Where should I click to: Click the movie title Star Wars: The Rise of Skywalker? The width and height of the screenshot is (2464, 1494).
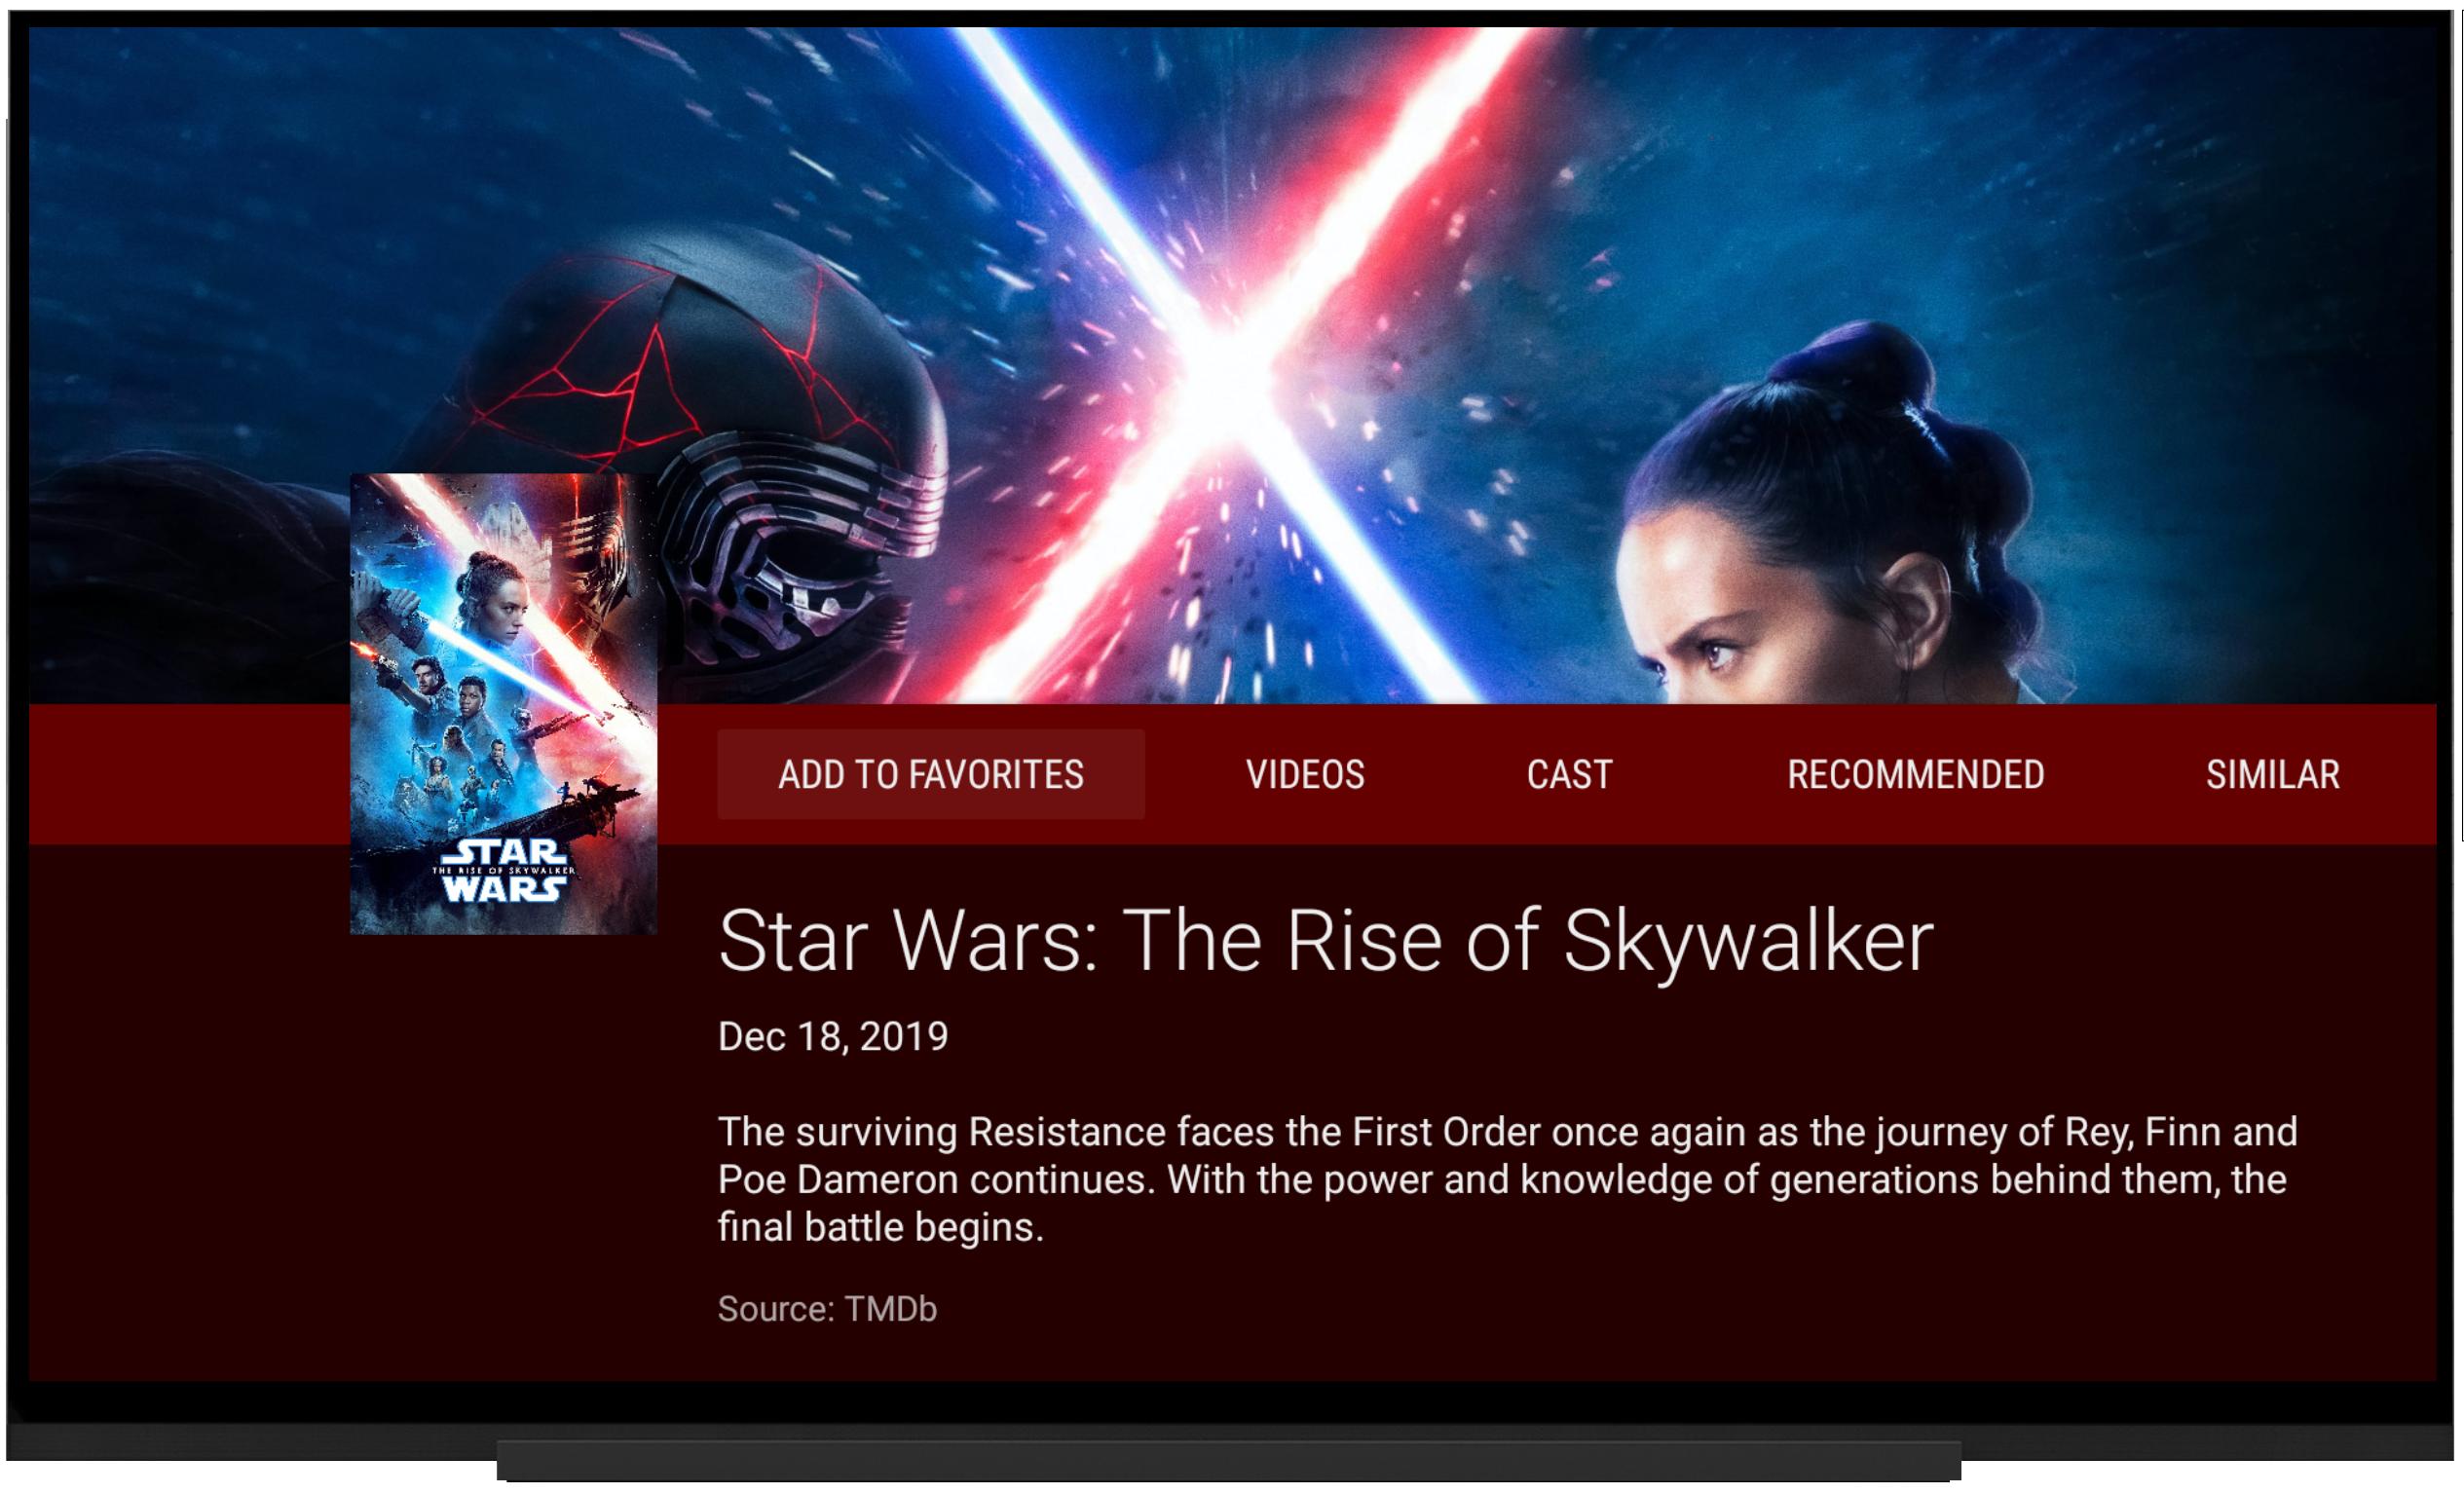[1326, 942]
